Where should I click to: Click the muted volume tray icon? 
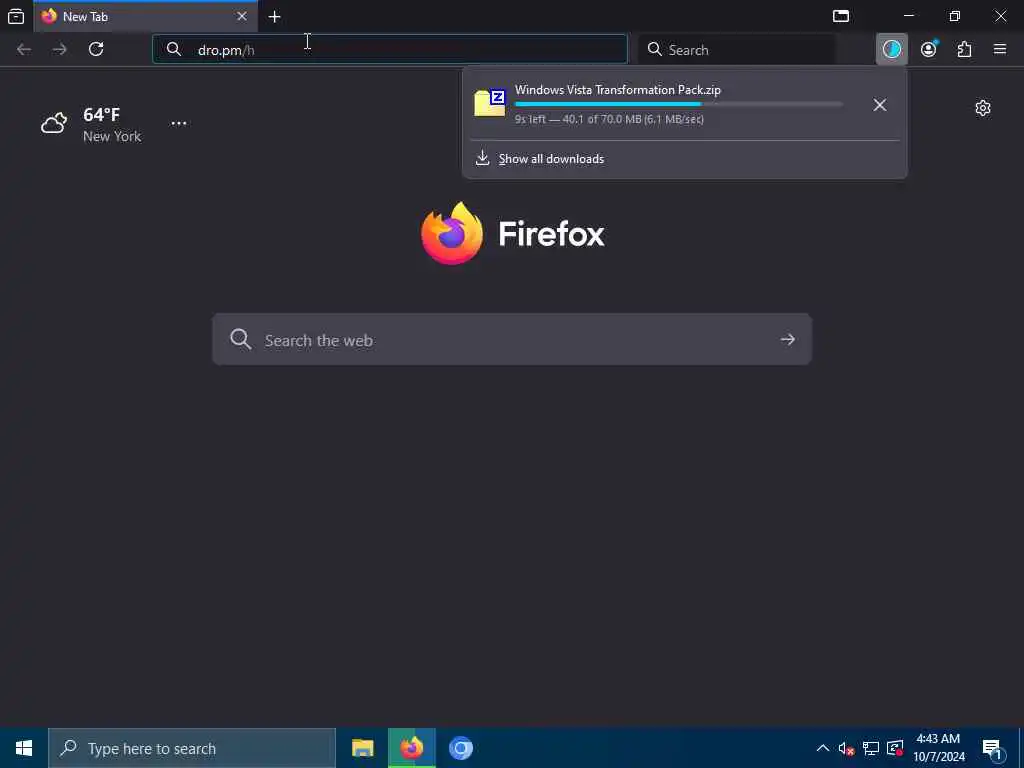click(846, 748)
